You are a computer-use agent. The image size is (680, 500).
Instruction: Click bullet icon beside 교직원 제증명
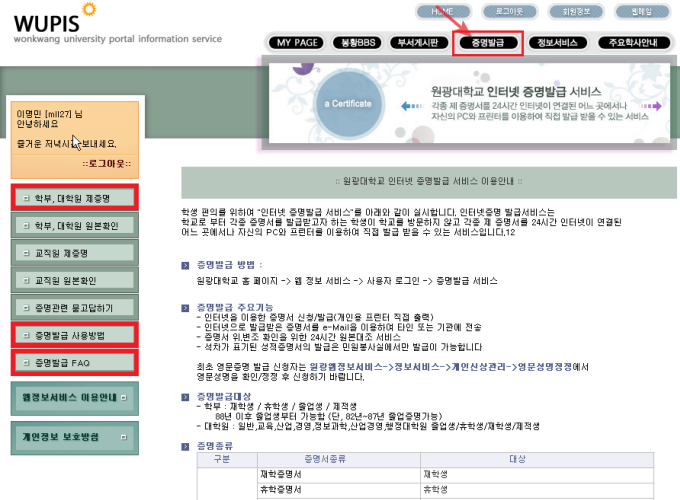[x=26, y=253]
